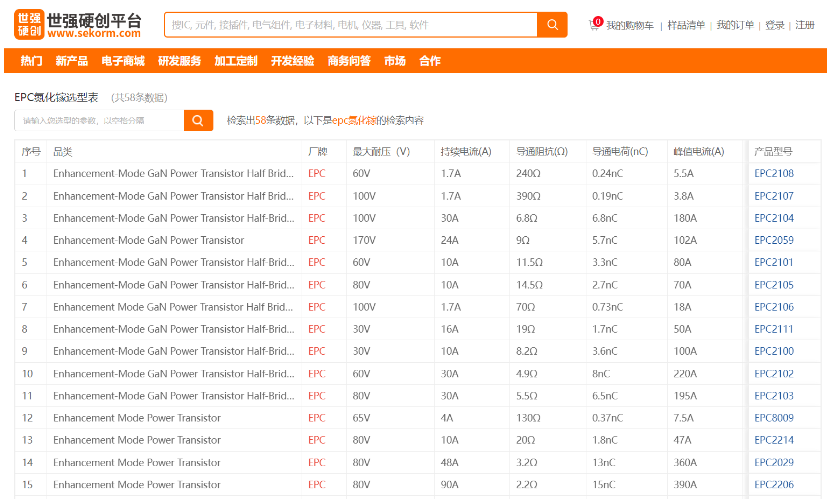Click the 最大耐压 (V) column header
Screen dimensions: 833x501
tap(381, 152)
